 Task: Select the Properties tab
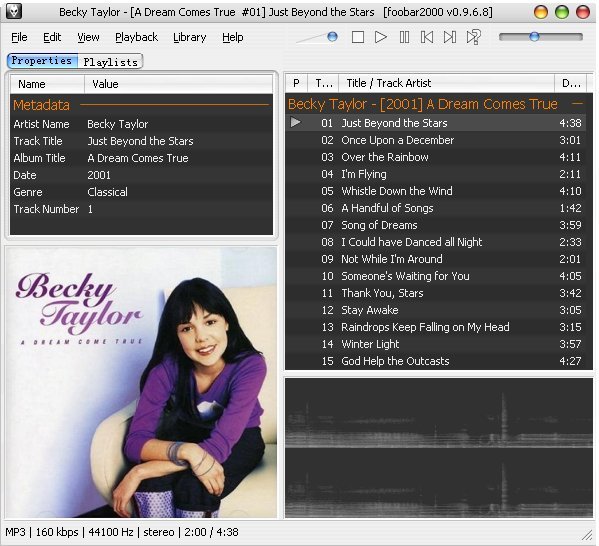point(42,61)
